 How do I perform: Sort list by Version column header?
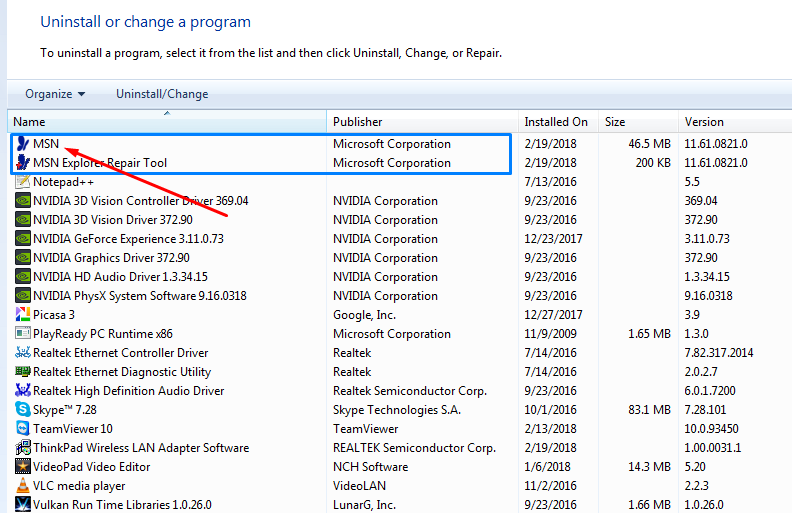pos(735,122)
